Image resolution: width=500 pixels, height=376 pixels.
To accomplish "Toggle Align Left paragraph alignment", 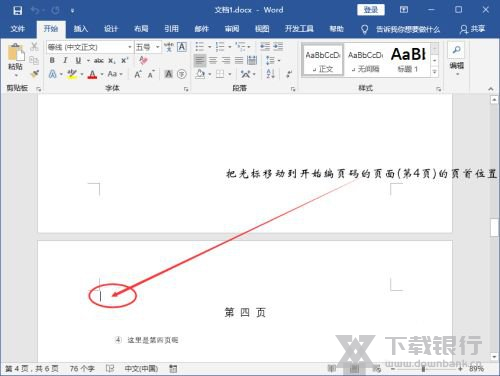I will 200,60.
